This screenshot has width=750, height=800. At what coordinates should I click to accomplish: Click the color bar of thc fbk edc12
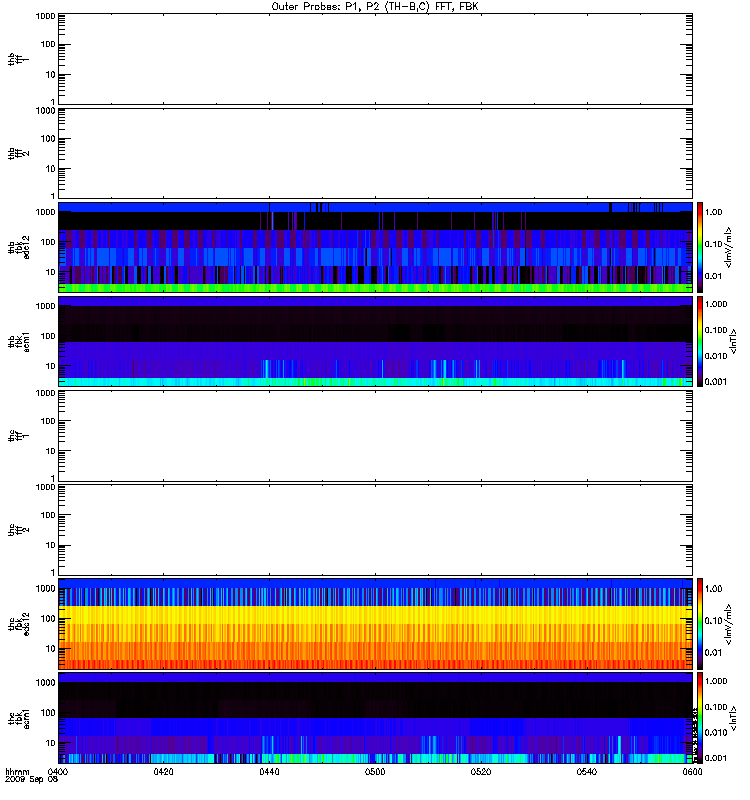(700, 624)
